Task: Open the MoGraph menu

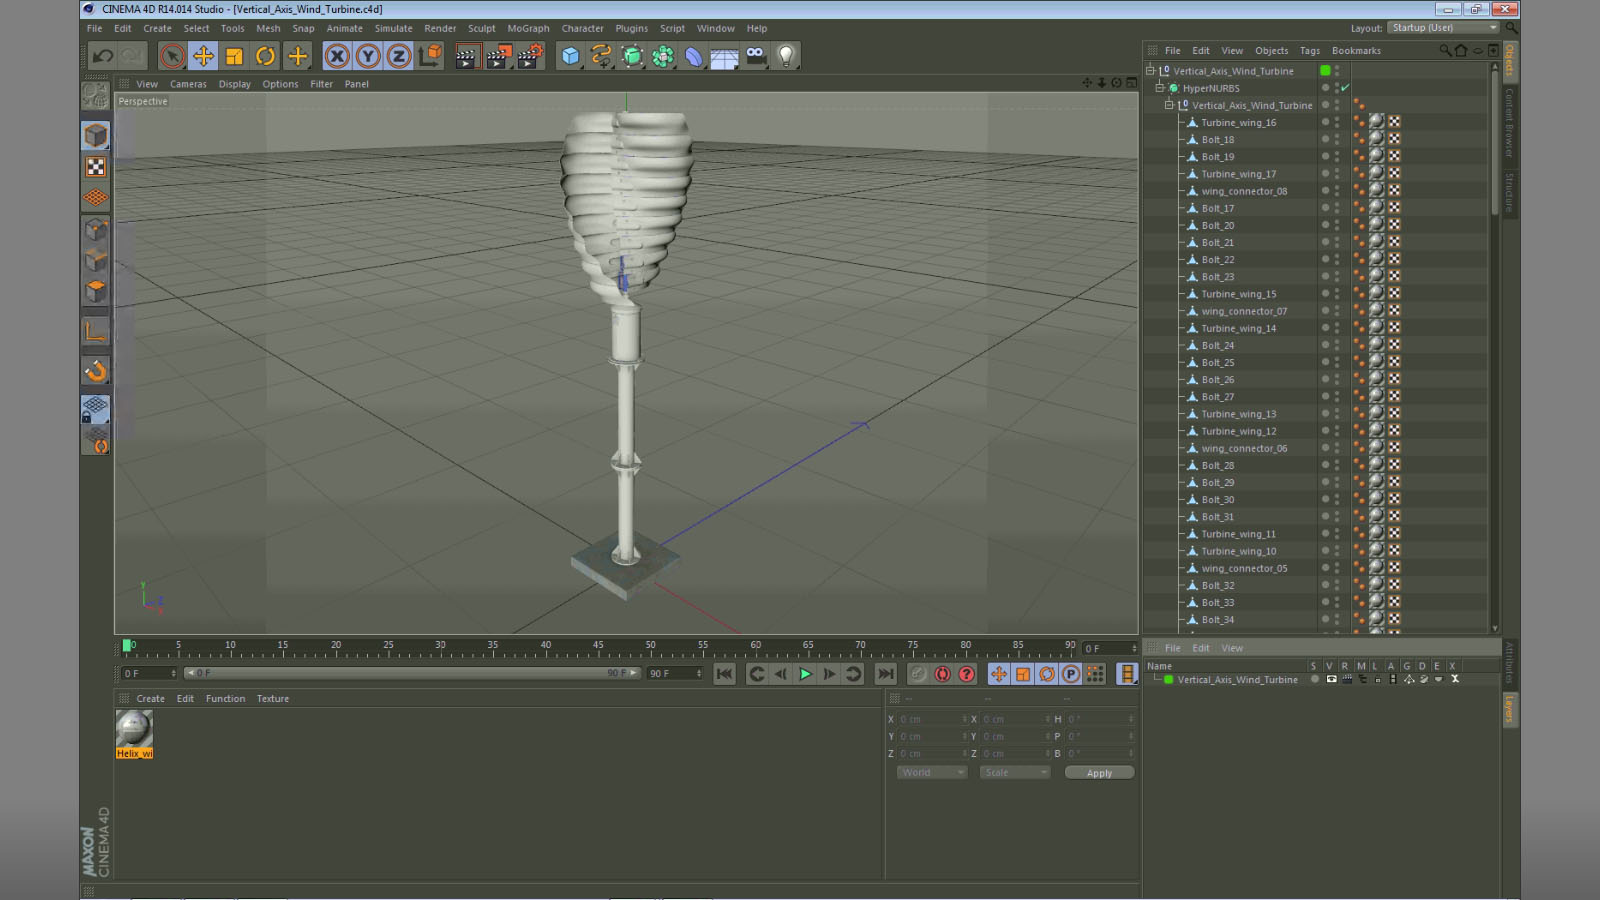Action: tap(528, 29)
